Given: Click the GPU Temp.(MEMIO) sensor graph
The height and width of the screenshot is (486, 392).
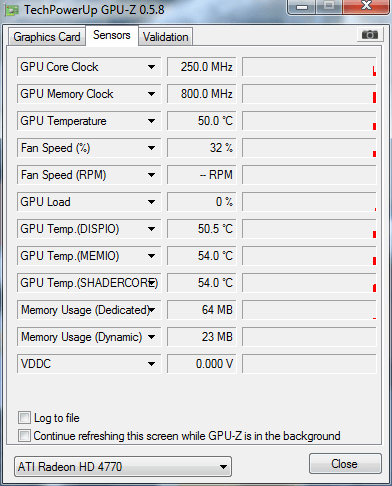Looking at the screenshot, I should (309, 256).
